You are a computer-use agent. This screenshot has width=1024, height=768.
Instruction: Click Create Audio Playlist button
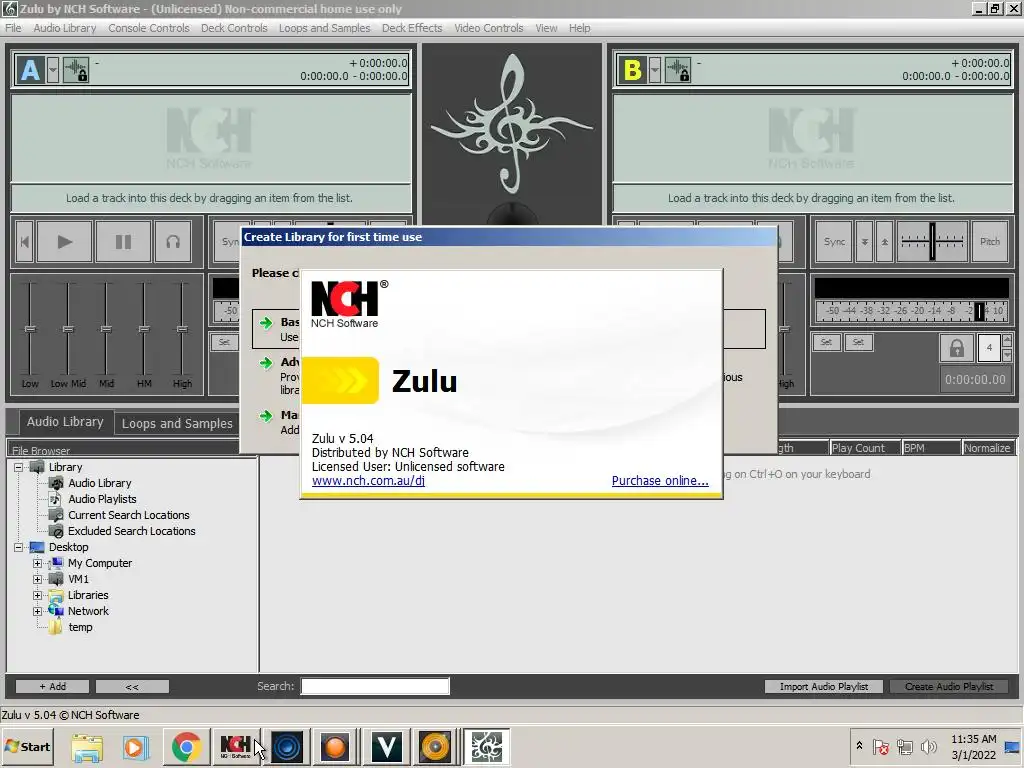point(948,686)
